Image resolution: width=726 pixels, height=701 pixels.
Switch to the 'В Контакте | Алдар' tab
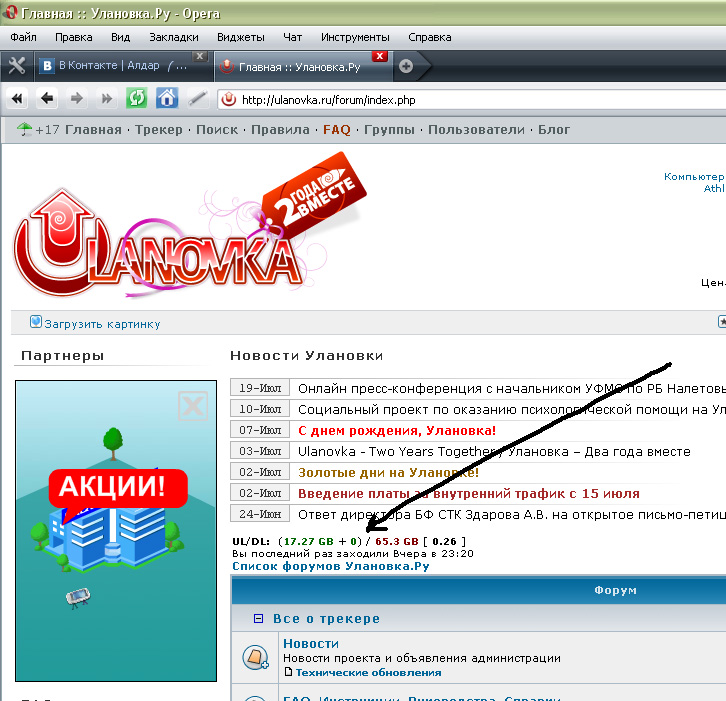(122, 66)
